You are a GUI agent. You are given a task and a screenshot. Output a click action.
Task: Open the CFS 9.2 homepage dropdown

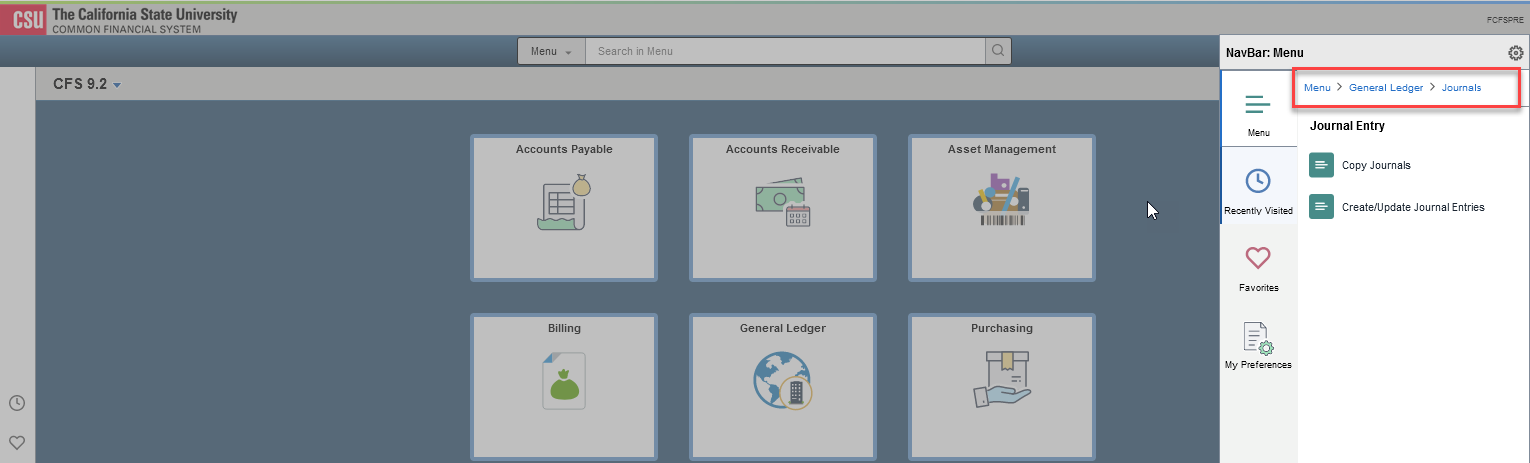pyautogui.click(x=87, y=85)
